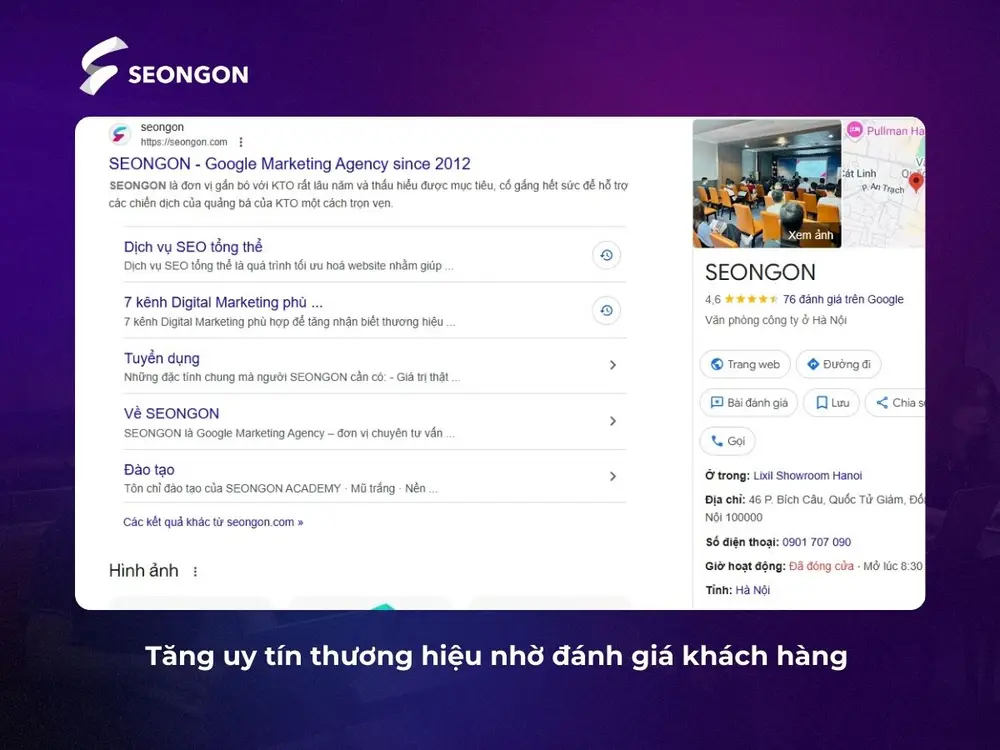Open the Về SEONGON link
The width and height of the screenshot is (1000, 750).
point(172,413)
